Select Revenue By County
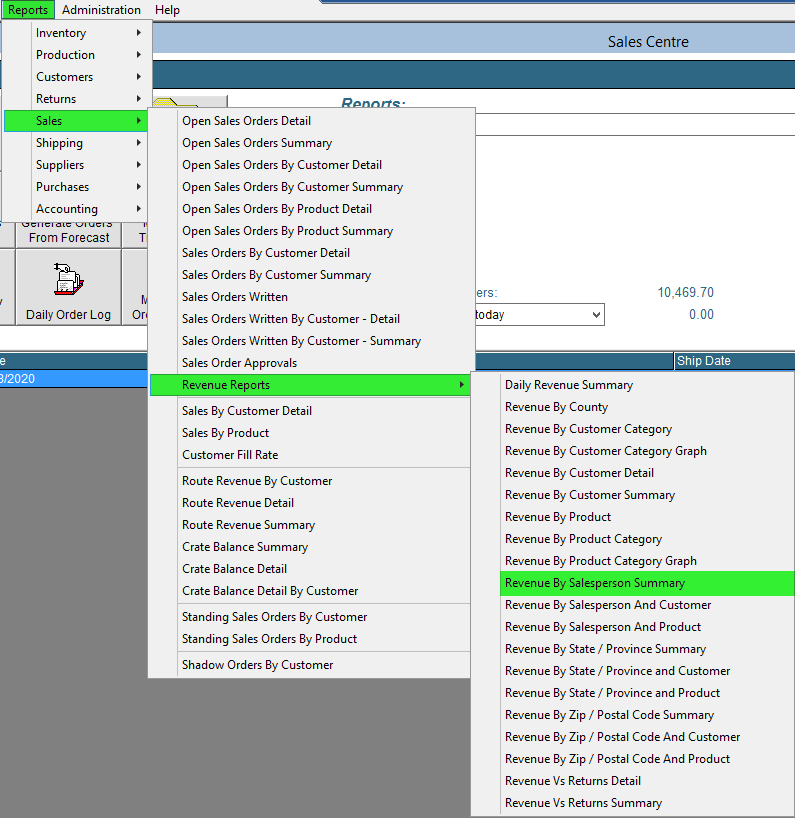Viewport: 795px width, 818px height. (633, 407)
